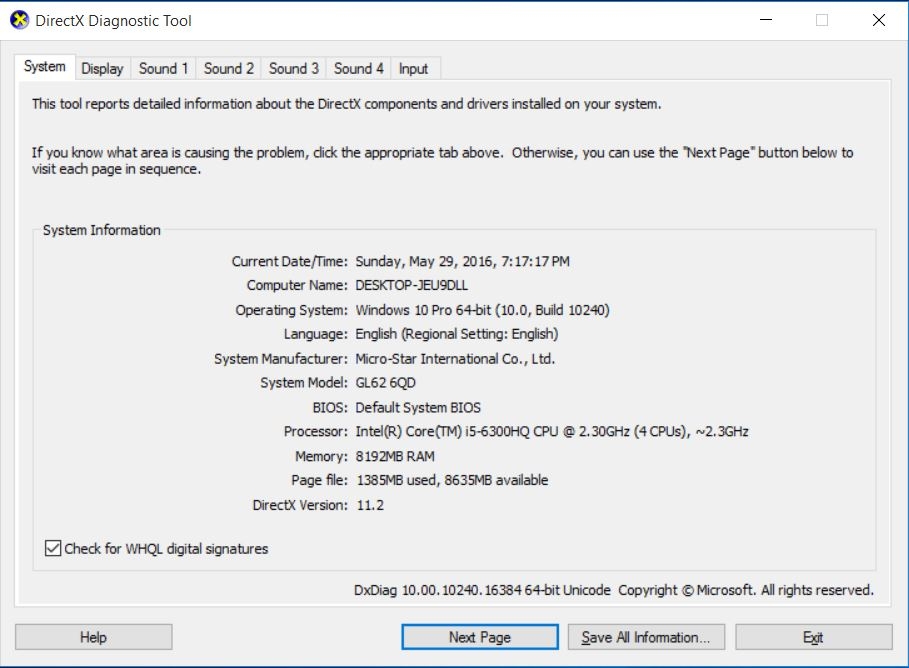Click the Next Page button
909x668 pixels.
pyautogui.click(x=480, y=637)
